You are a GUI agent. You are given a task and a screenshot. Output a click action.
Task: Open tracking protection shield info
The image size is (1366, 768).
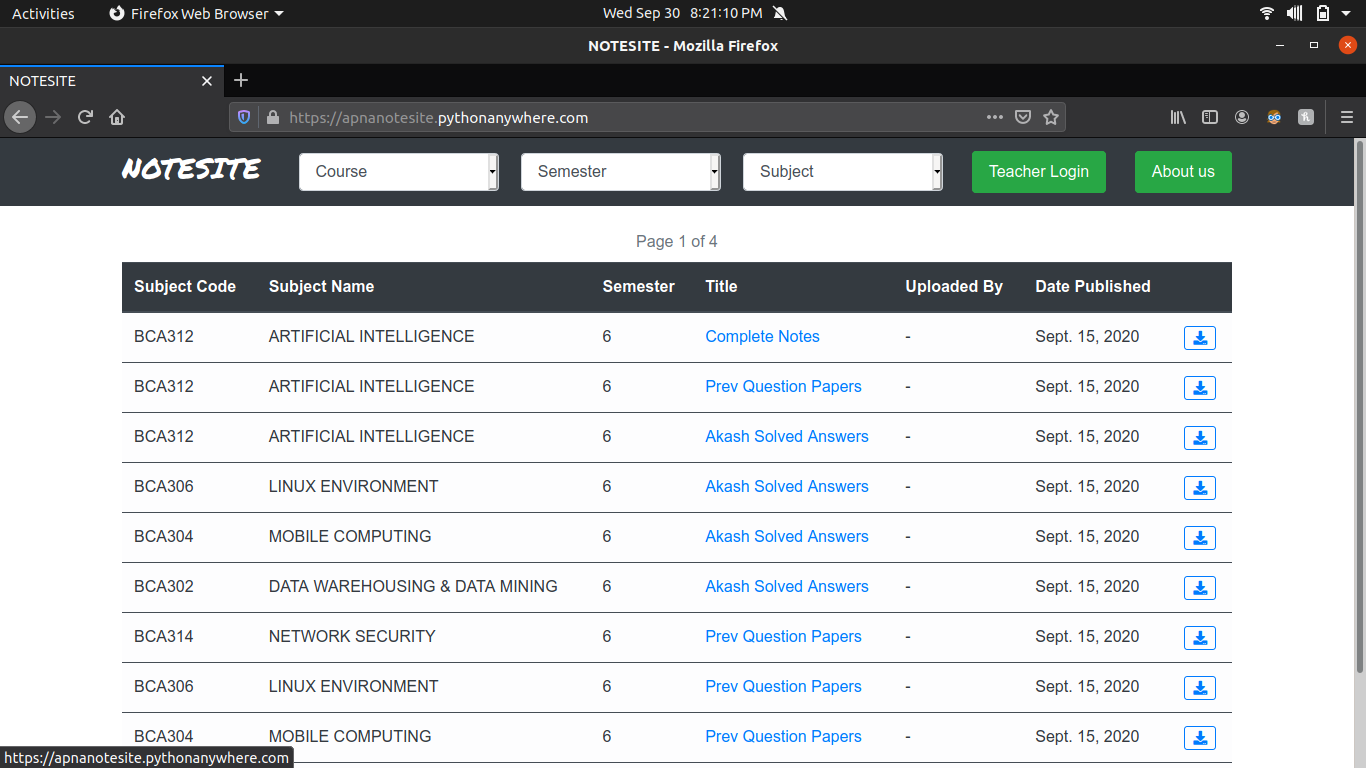pos(244,117)
